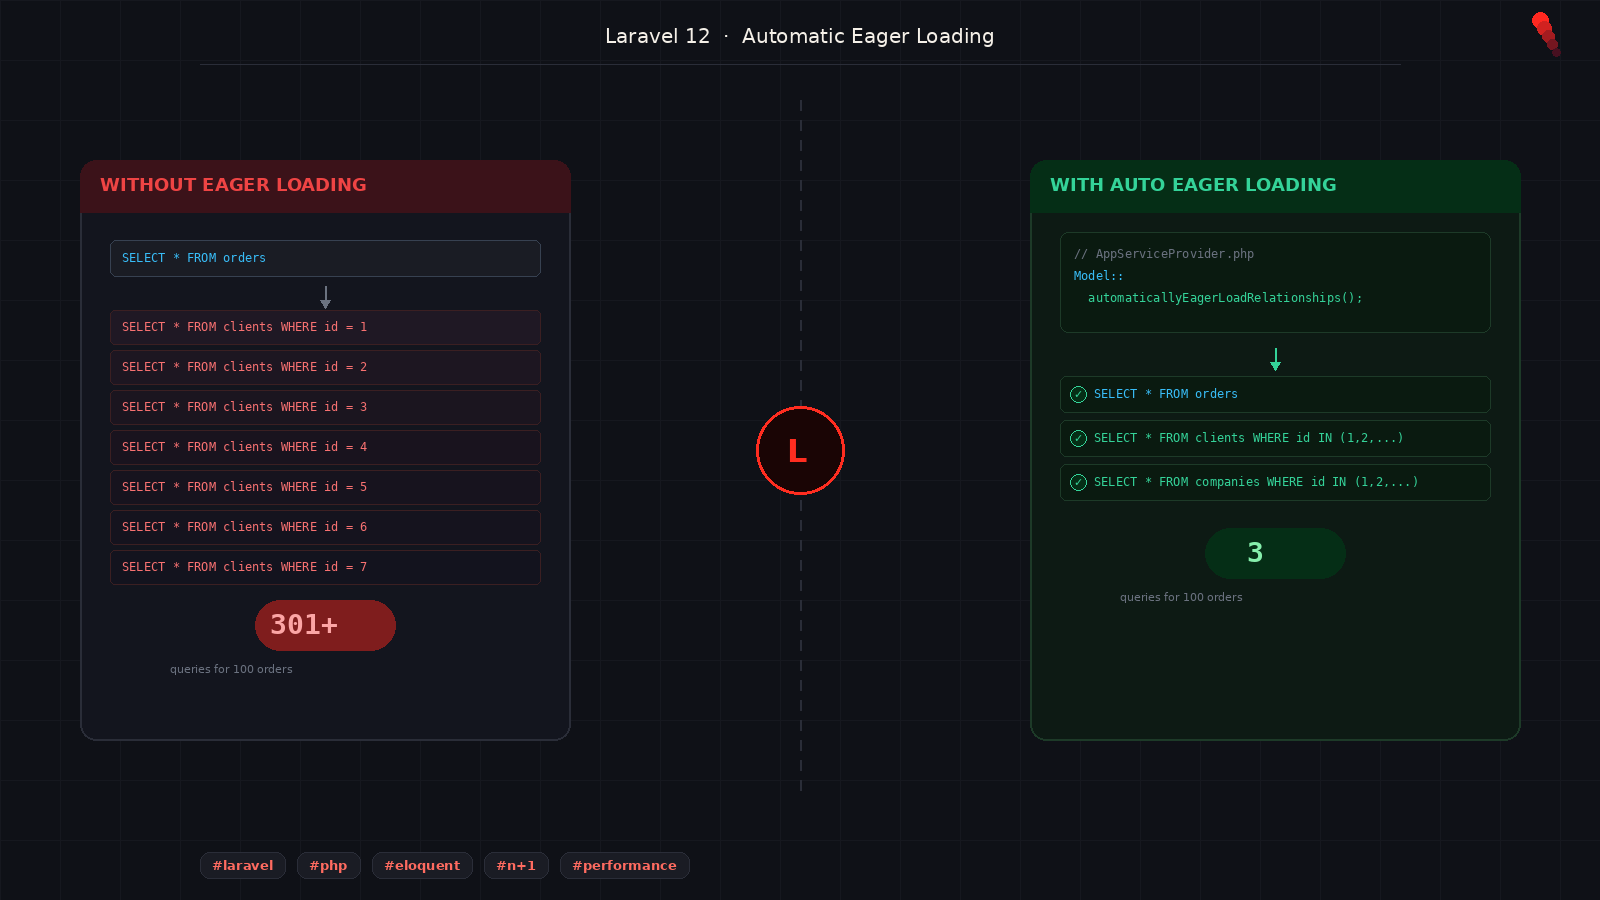
Task: Select query clients WHERE id = 6
Action: [325, 527]
